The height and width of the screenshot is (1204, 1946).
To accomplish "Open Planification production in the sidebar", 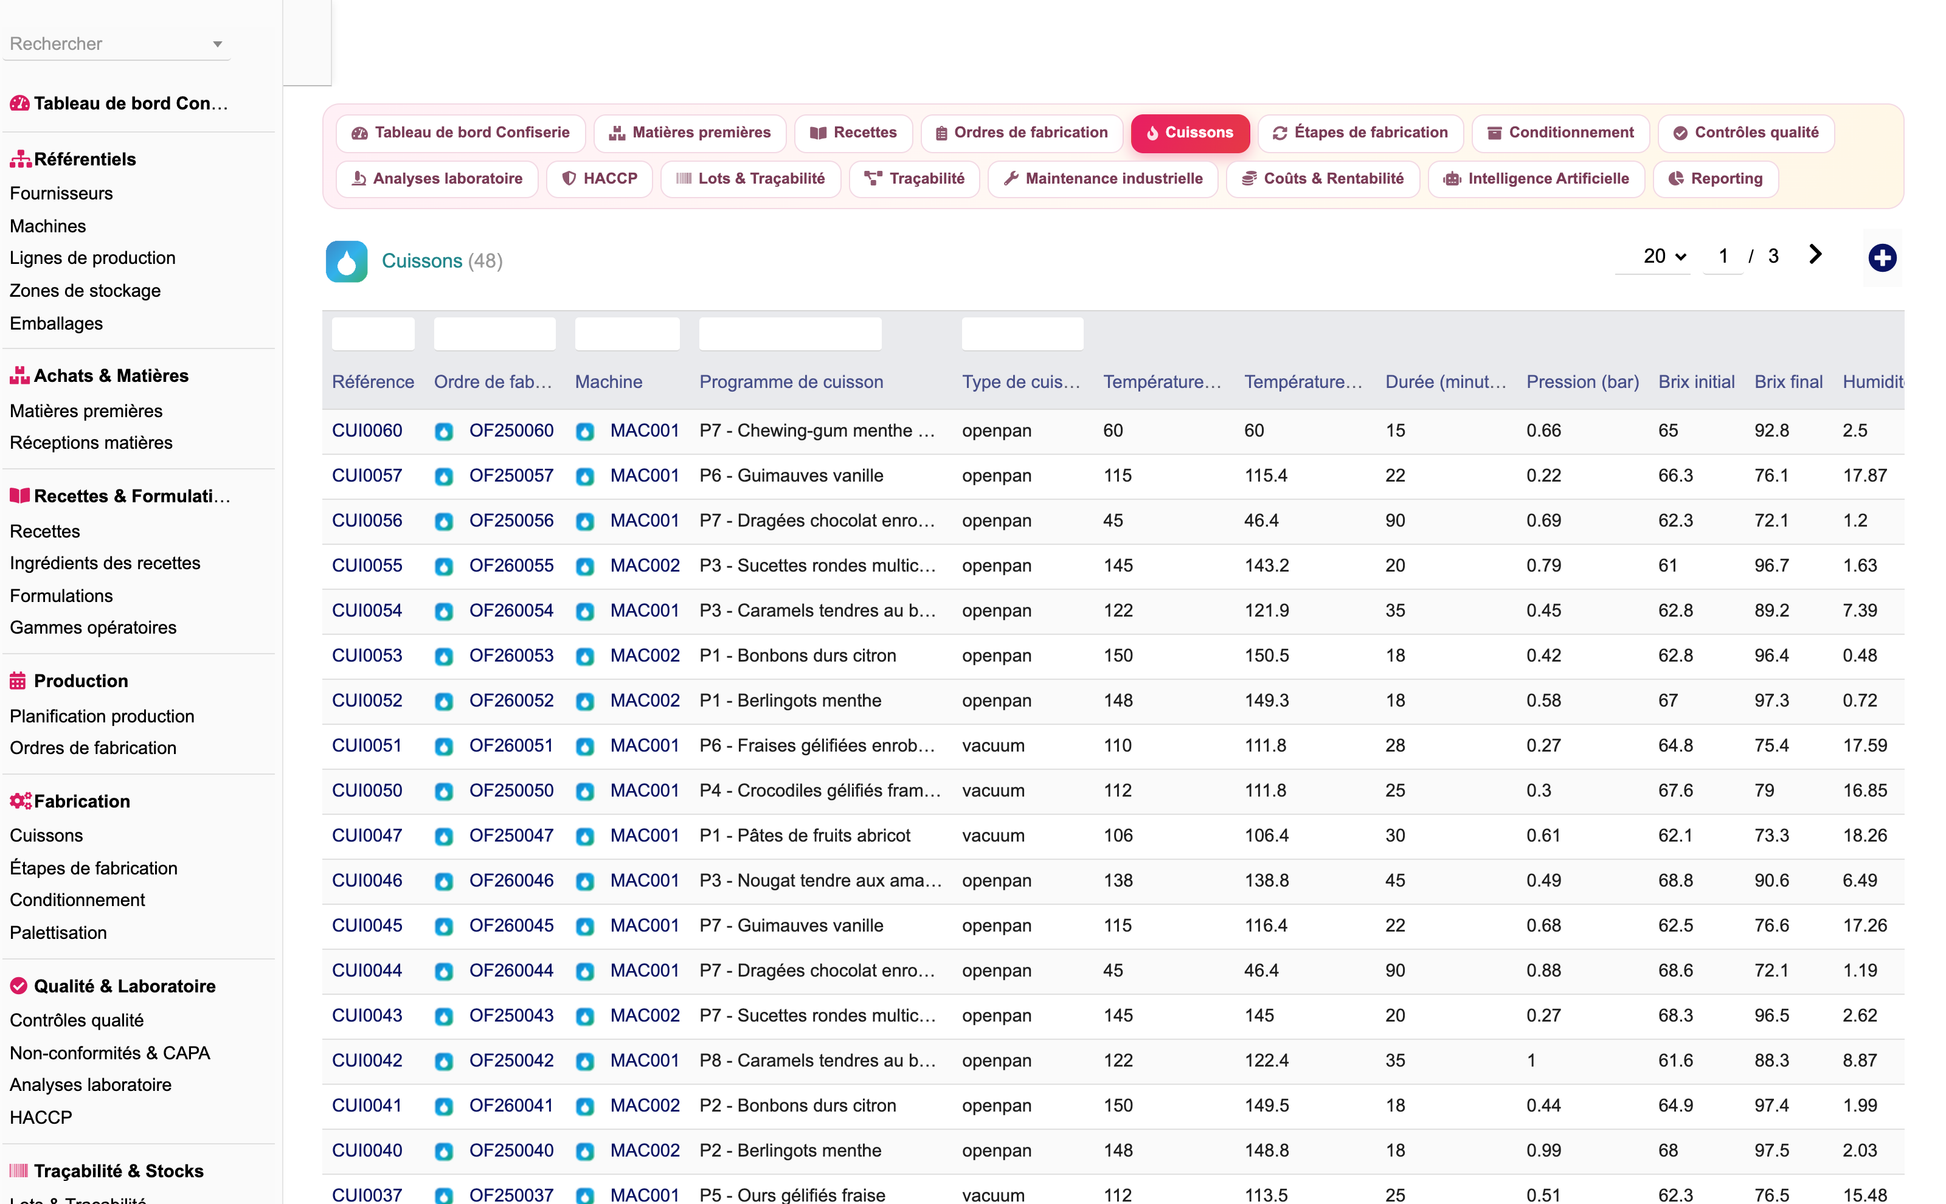I will 102,717.
